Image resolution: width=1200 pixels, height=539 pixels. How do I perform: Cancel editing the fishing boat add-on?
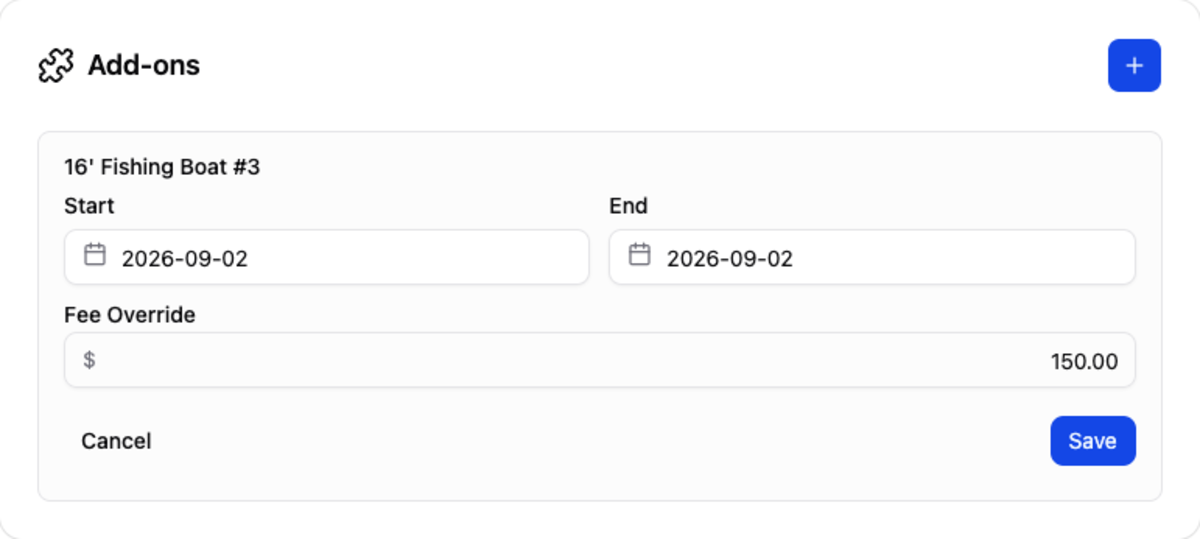coord(116,441)
